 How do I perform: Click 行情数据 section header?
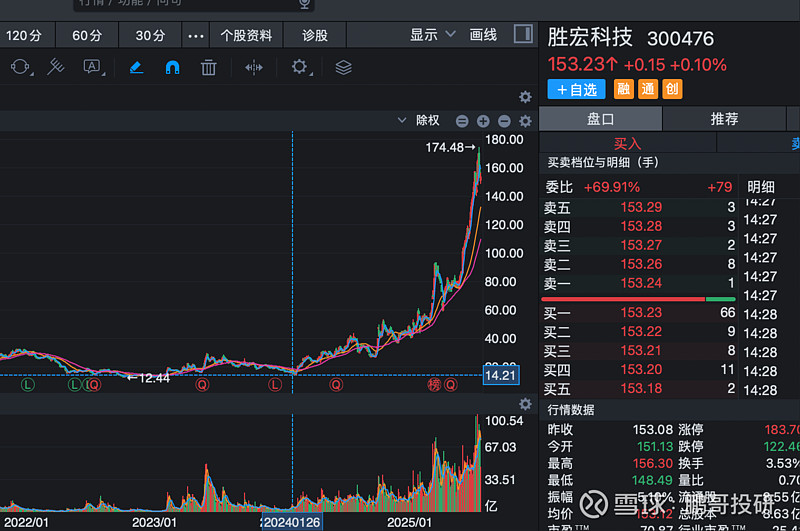(571, 410)
